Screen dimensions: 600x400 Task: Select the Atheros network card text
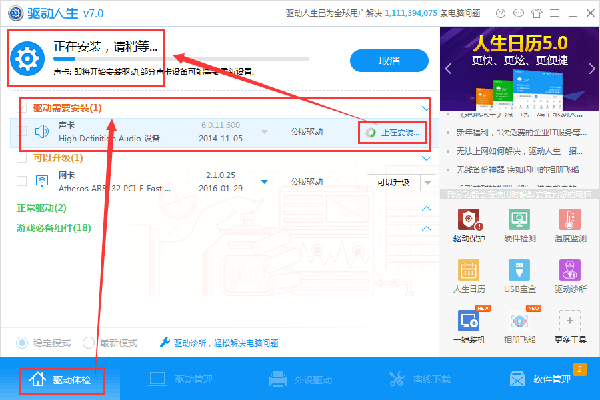[114, 188]
